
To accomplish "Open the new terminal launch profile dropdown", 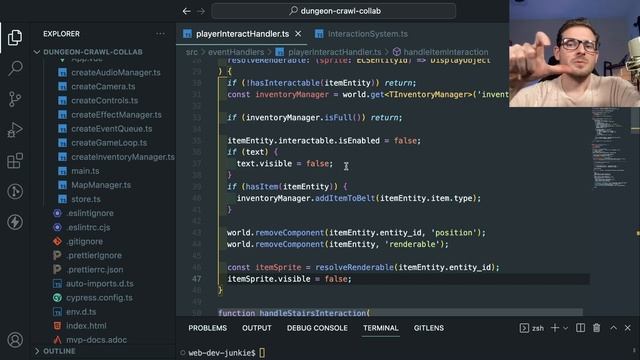I will click(x=565, y=328).
